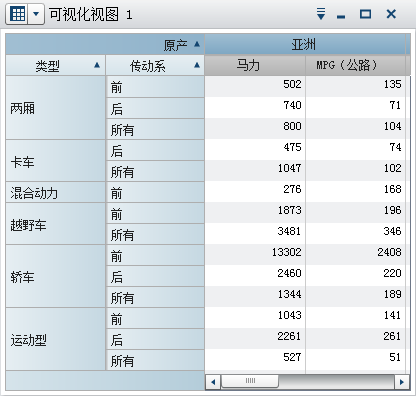This screenshot has height=396, width=416.
Task: Select the MPG cell 261
Action: (355, 338)
